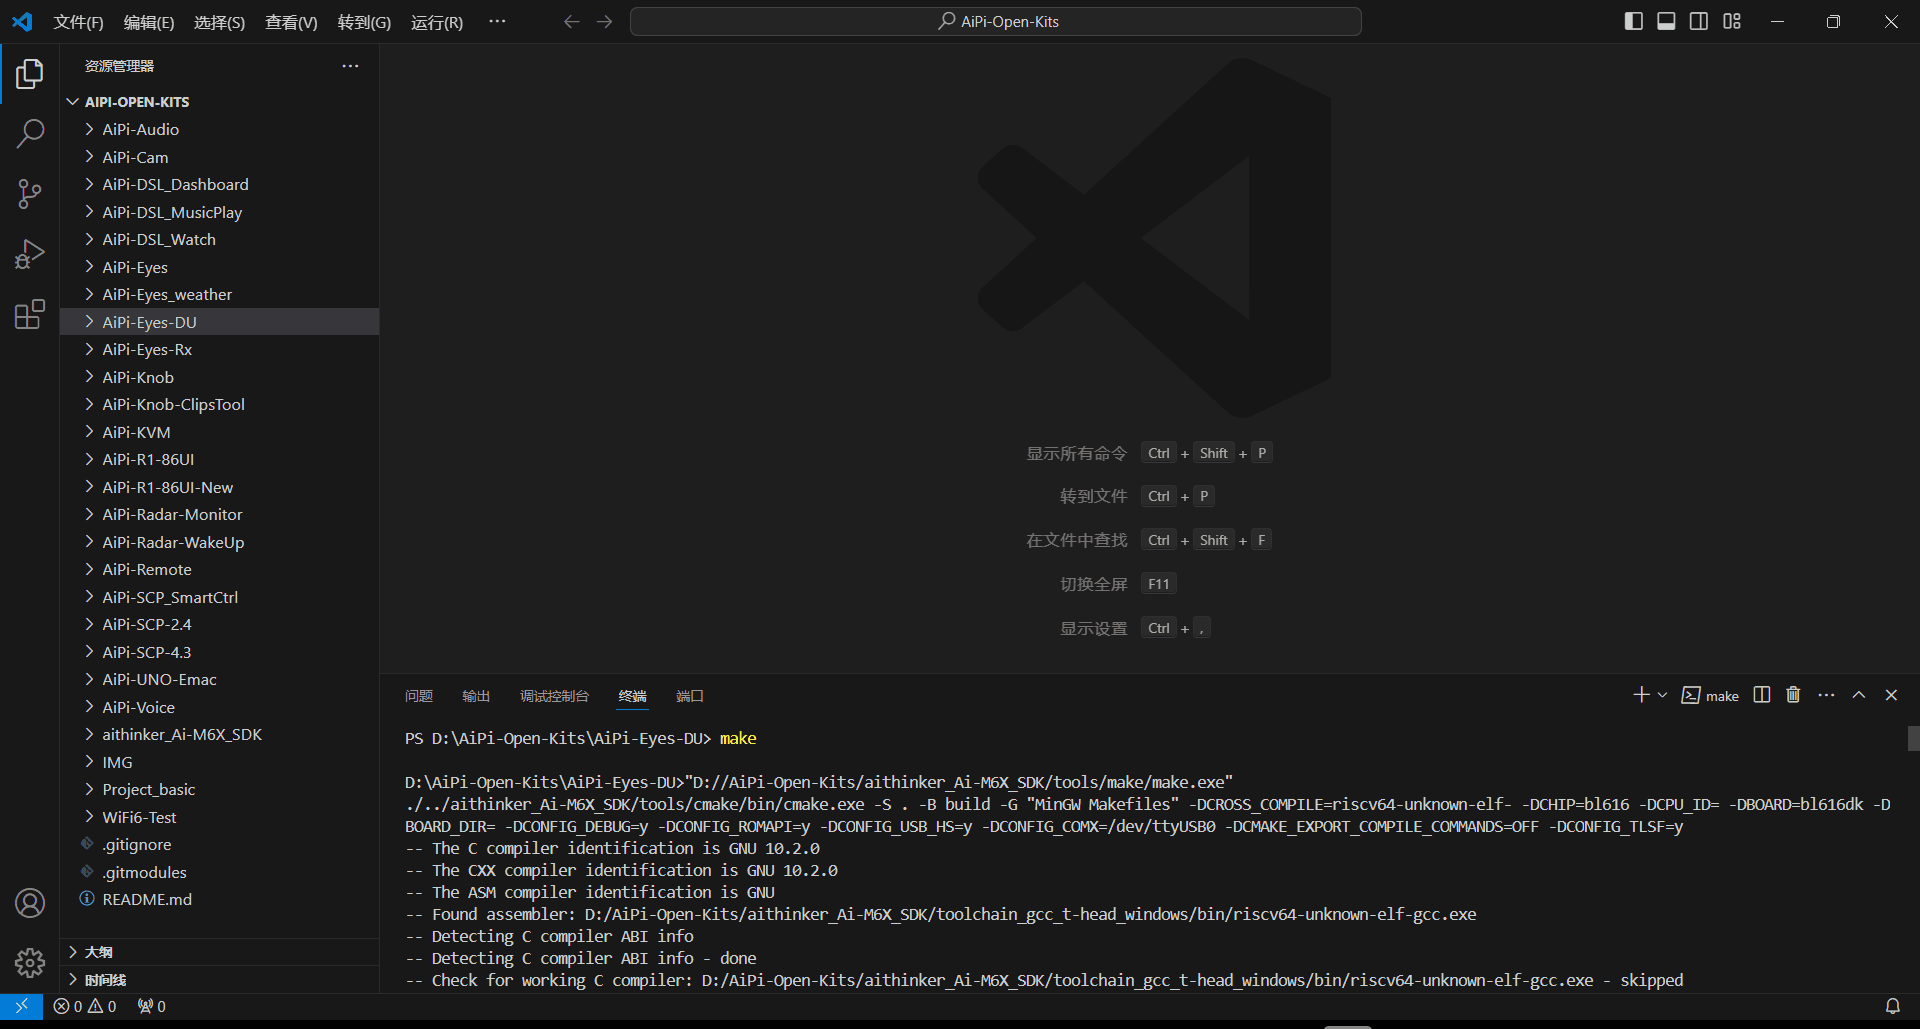Viewport: 1920px width, 1029px height.
Task: Expand the AiPi-Audio folder
Action: [220, 129]
